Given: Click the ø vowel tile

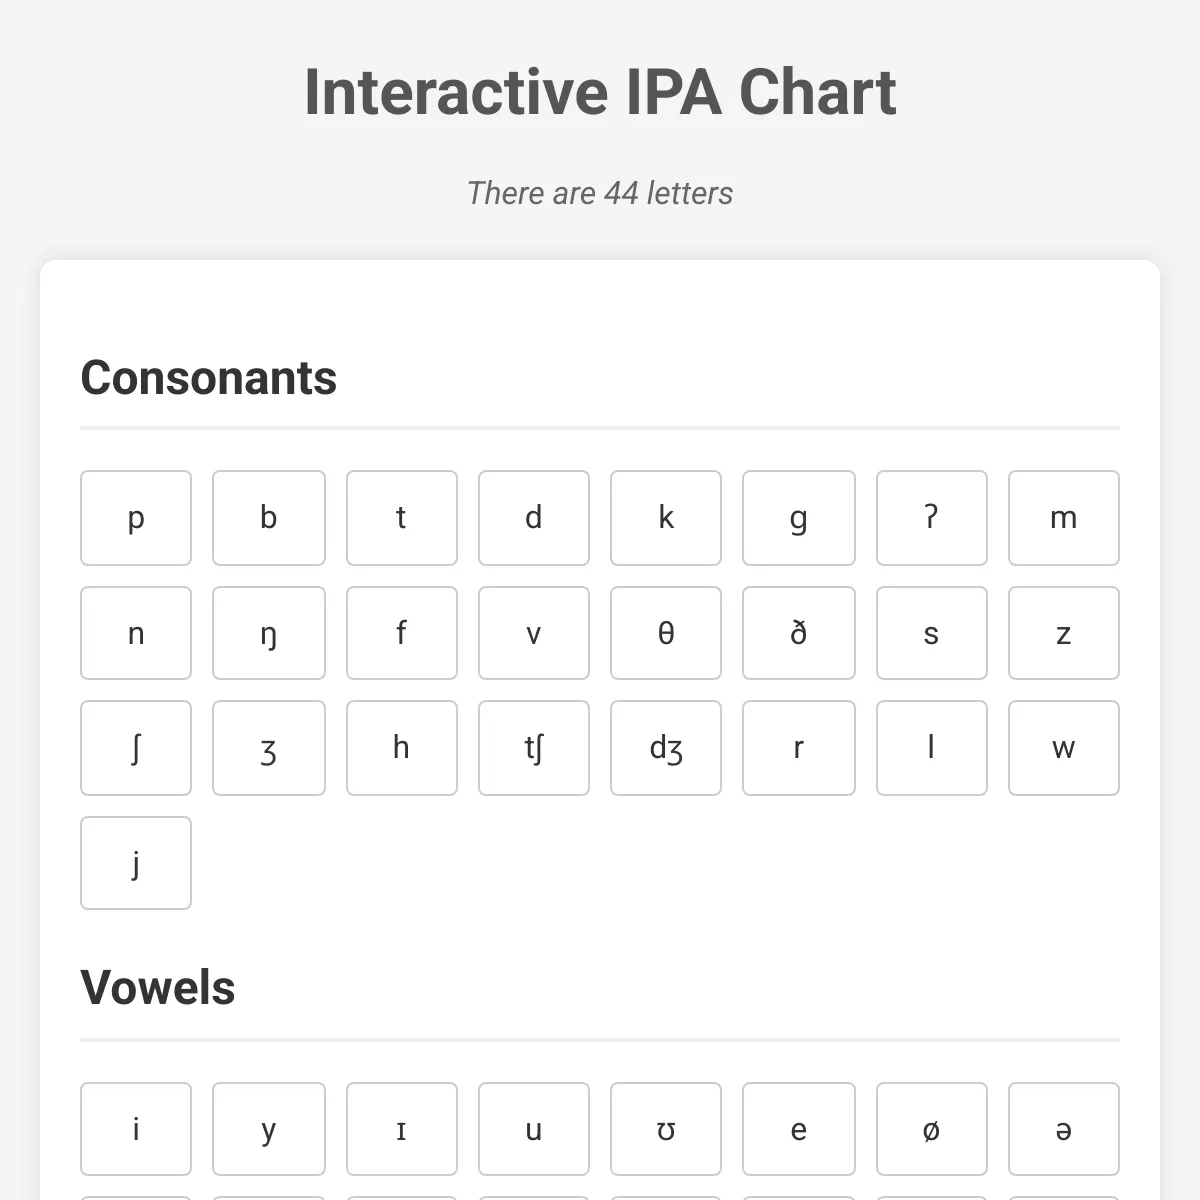Looking at the screenshot, I should click(931, 1129).
